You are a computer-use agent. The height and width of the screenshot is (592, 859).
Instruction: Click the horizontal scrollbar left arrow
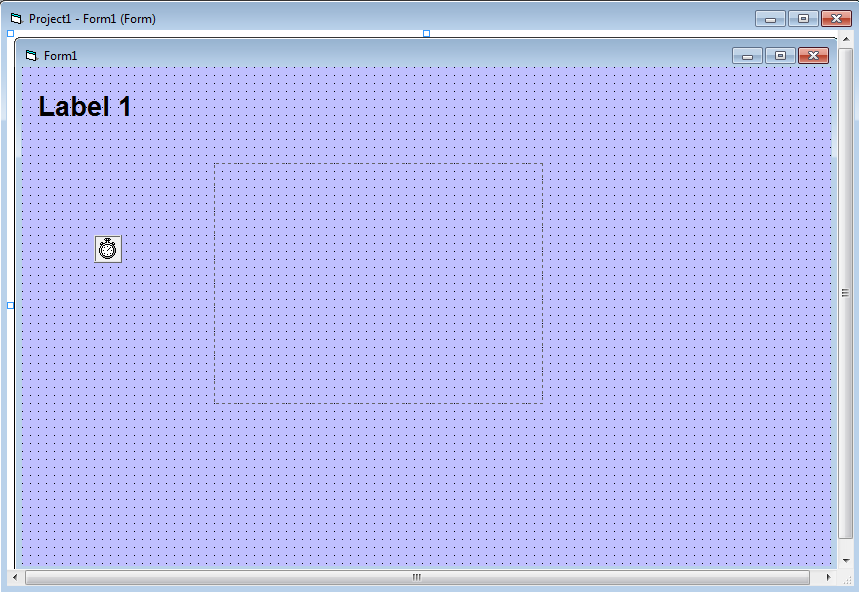[15, 578]
